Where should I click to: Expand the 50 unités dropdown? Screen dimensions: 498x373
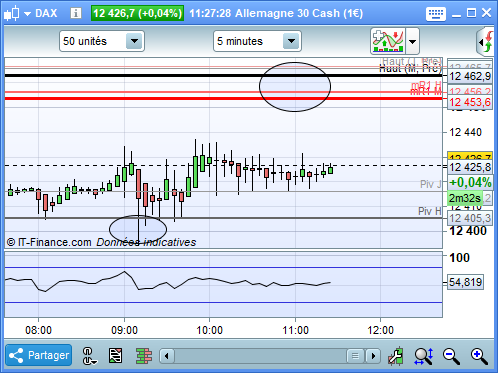[x=134, y=41]
